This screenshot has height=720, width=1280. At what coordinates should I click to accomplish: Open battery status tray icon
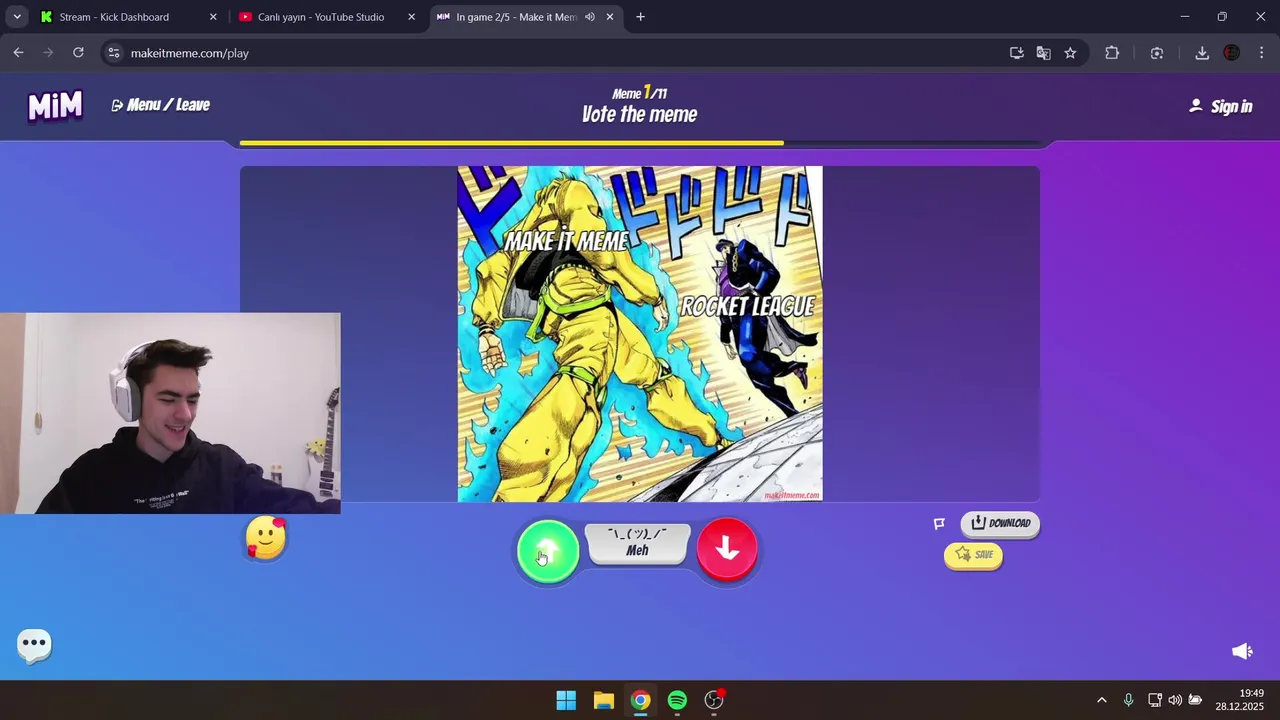pos(1195,700)
